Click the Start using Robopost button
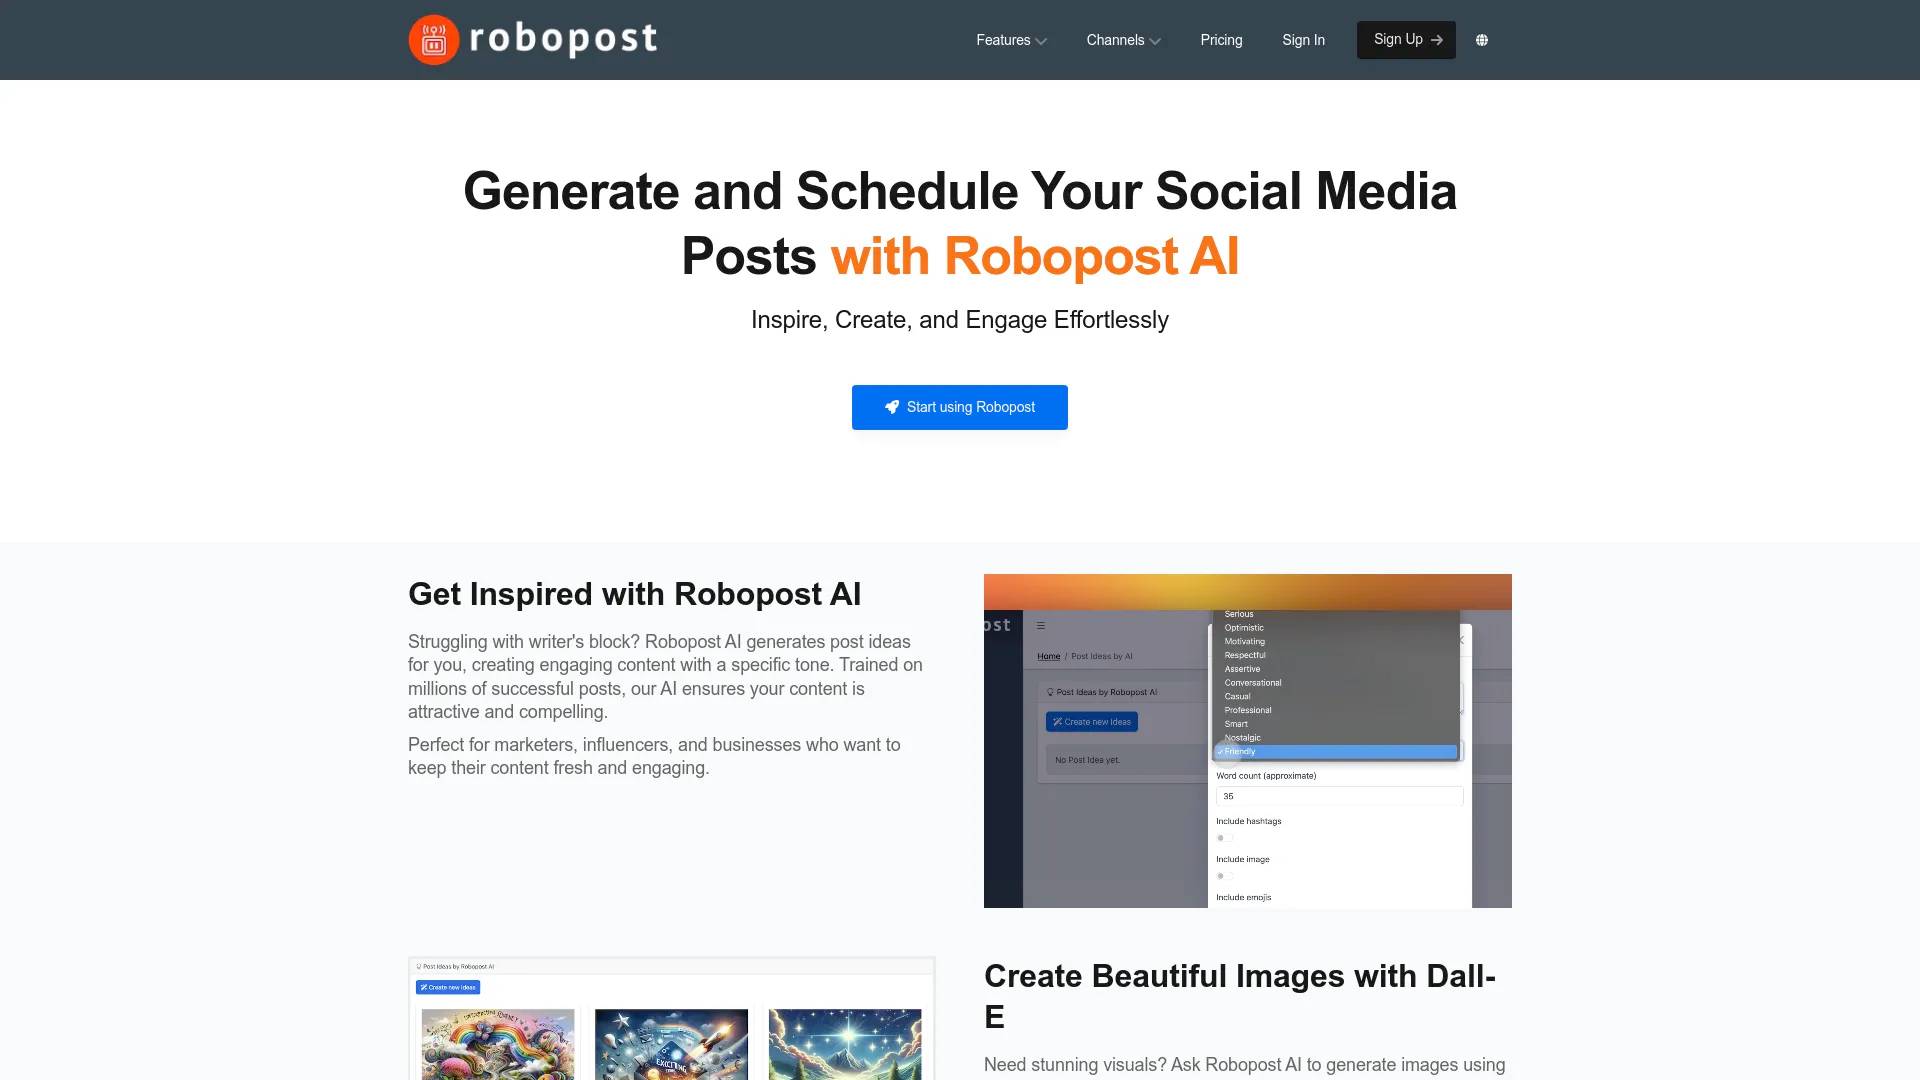The image size is (1920, 1080). click(x=959, y=406)
